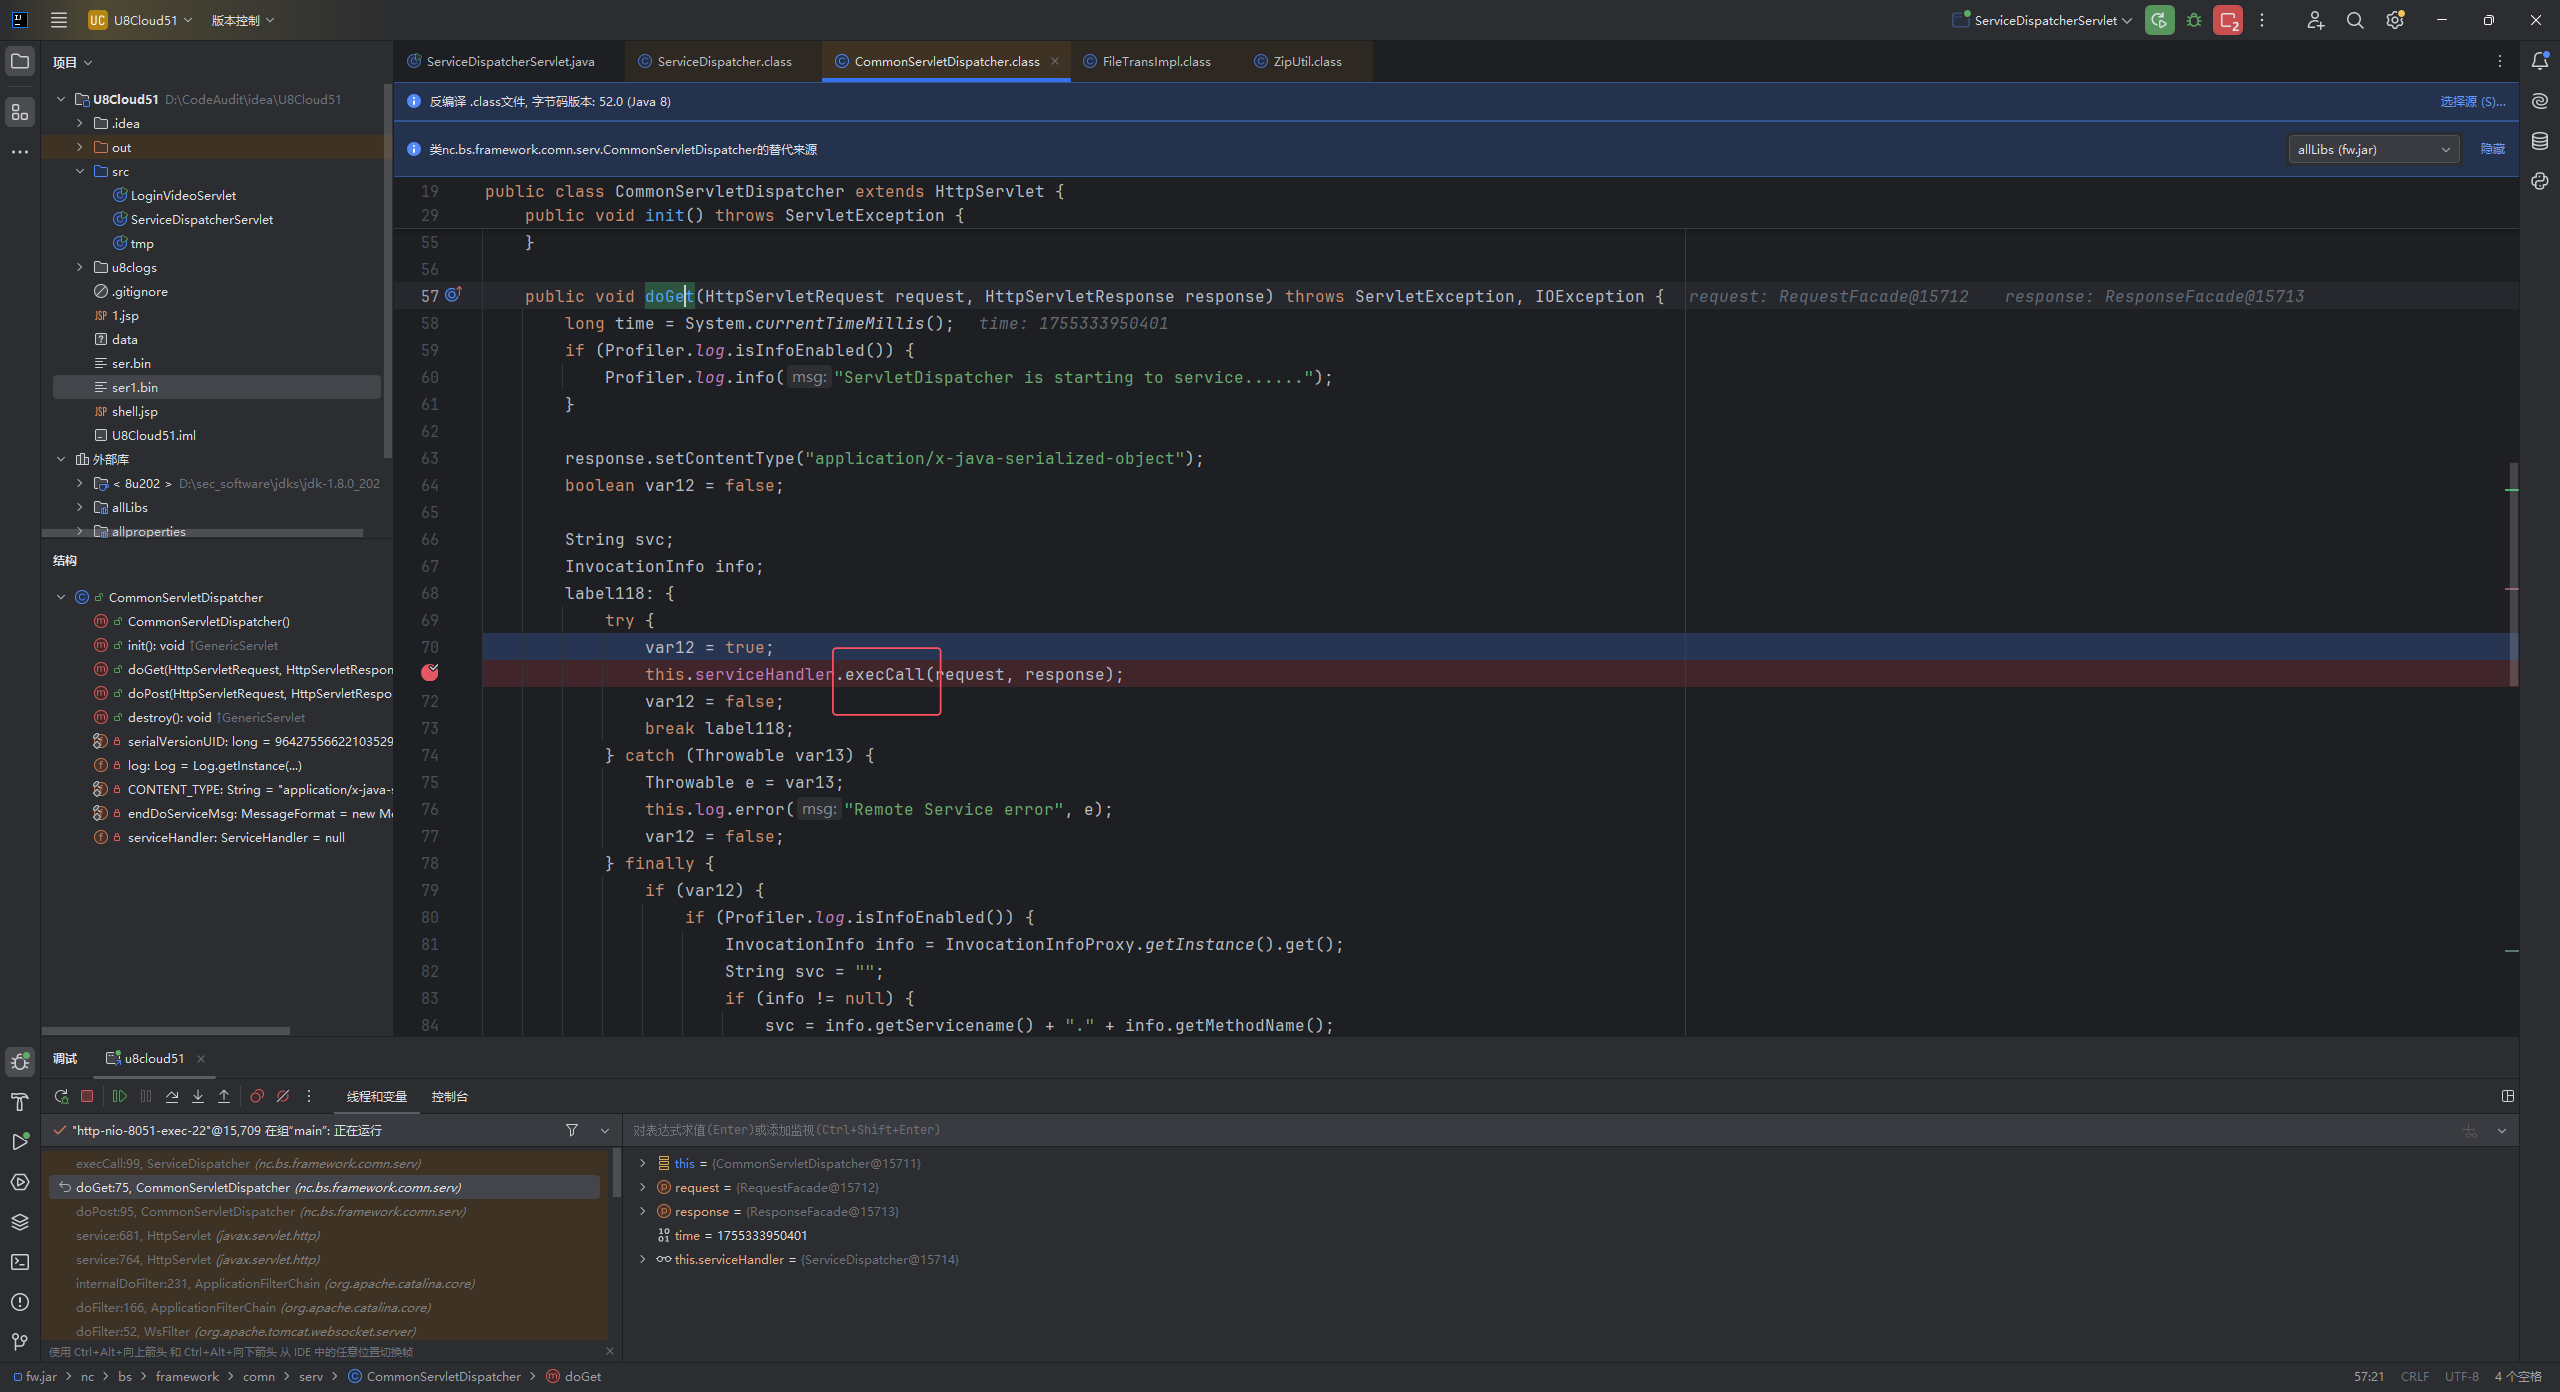This screenshot has height=1392, width=2560.
Task: Toggle the breakpoint on the execCall line
Action: click(430, 673)
